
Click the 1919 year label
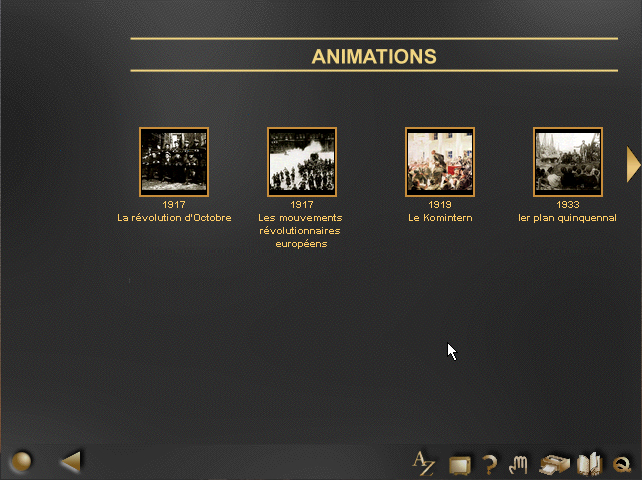click(x=440, y=205)
